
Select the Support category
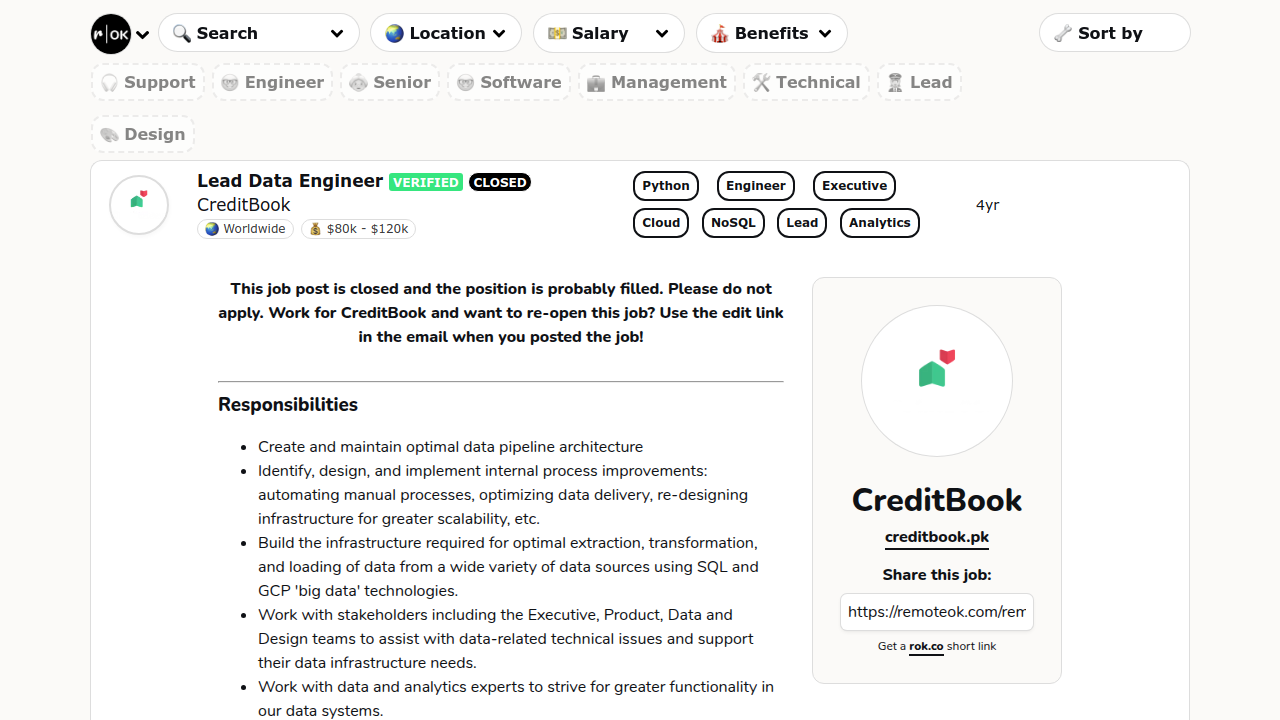148,82
